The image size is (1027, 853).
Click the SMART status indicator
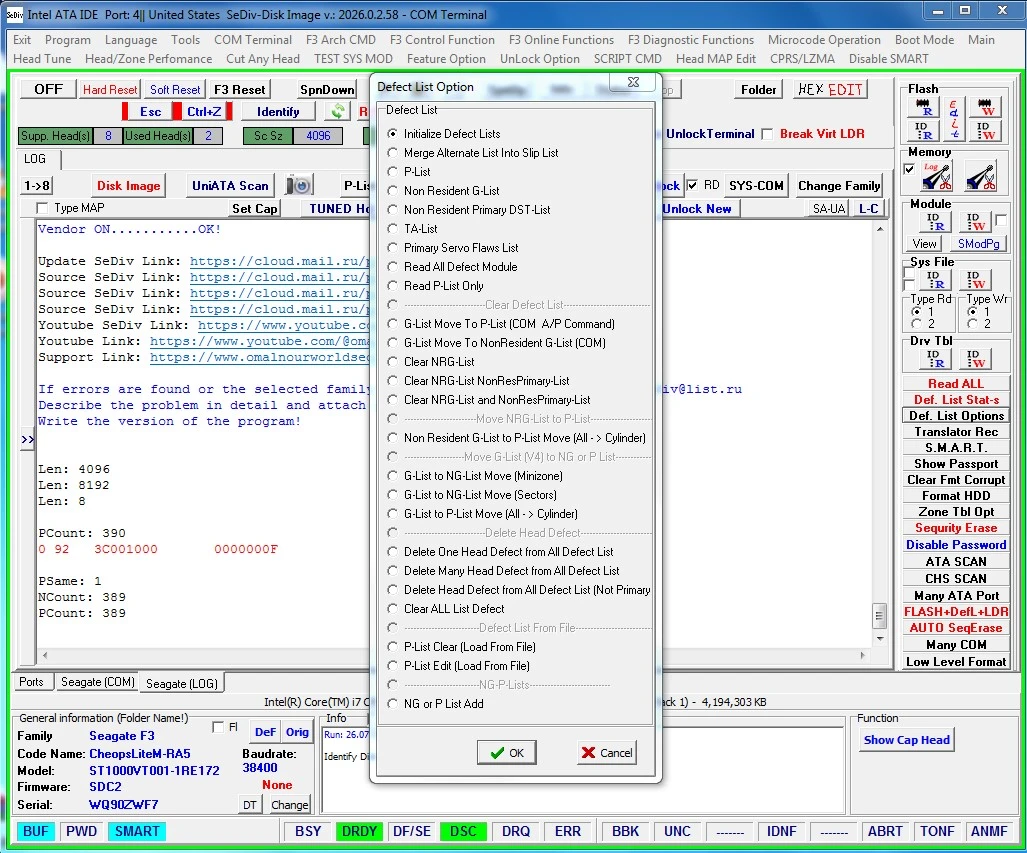(137, 831)
